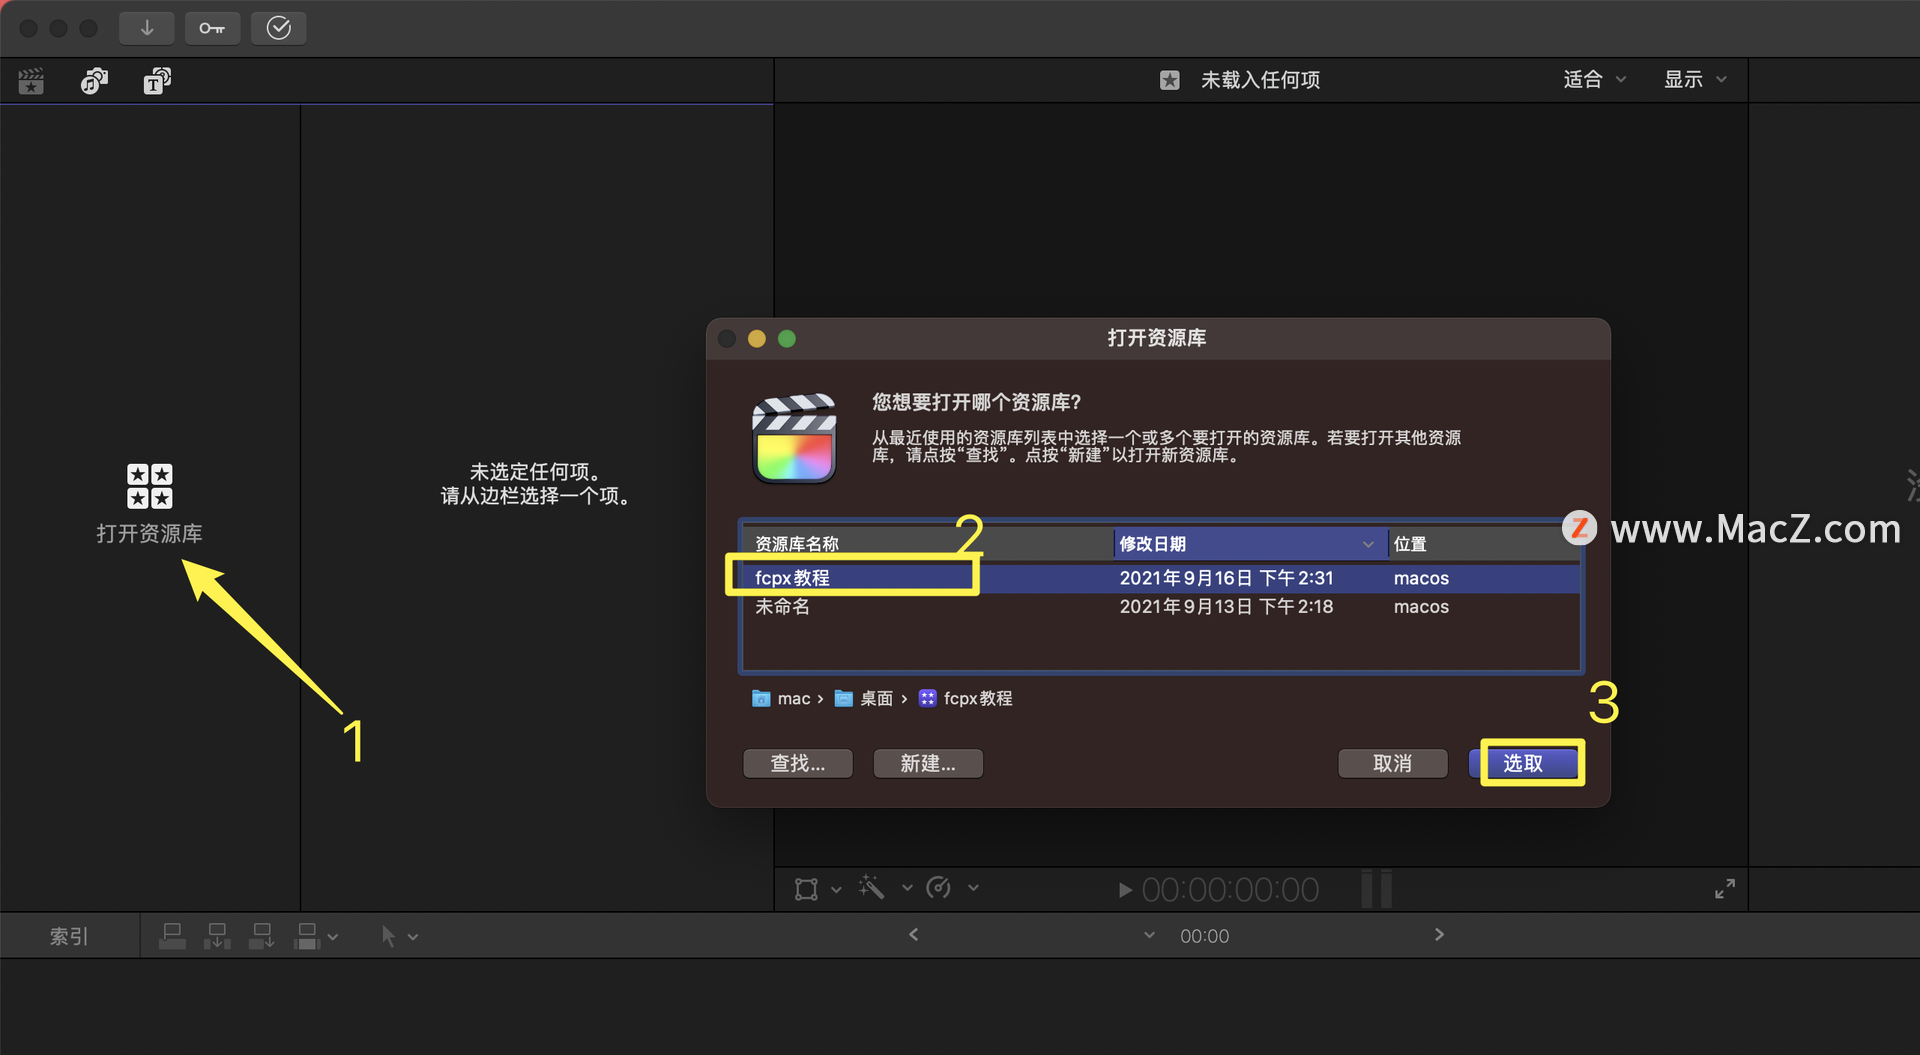
Task: Open the 适合 zoom dropdown
Action: pyautogui.click(x=1594, y=80)
